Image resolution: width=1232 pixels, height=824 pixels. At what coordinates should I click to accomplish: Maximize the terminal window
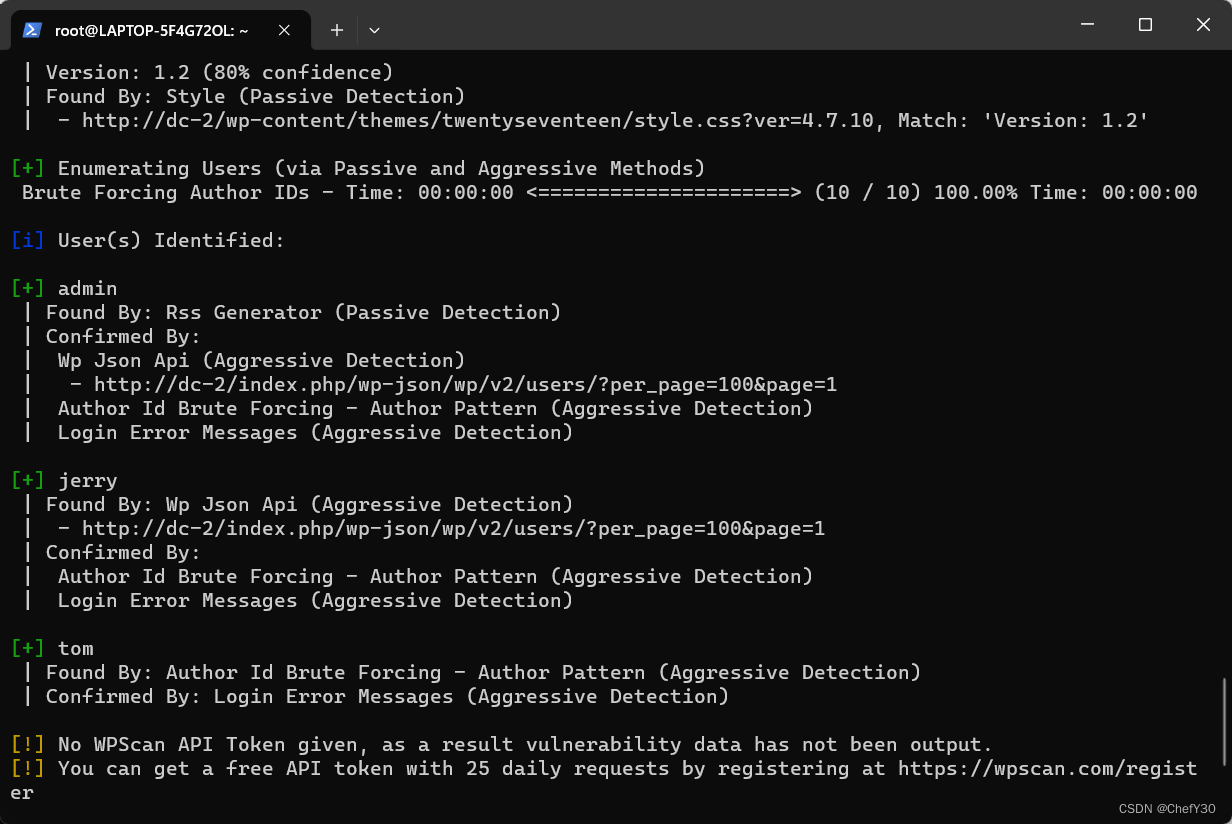(x=1146, y=24)
